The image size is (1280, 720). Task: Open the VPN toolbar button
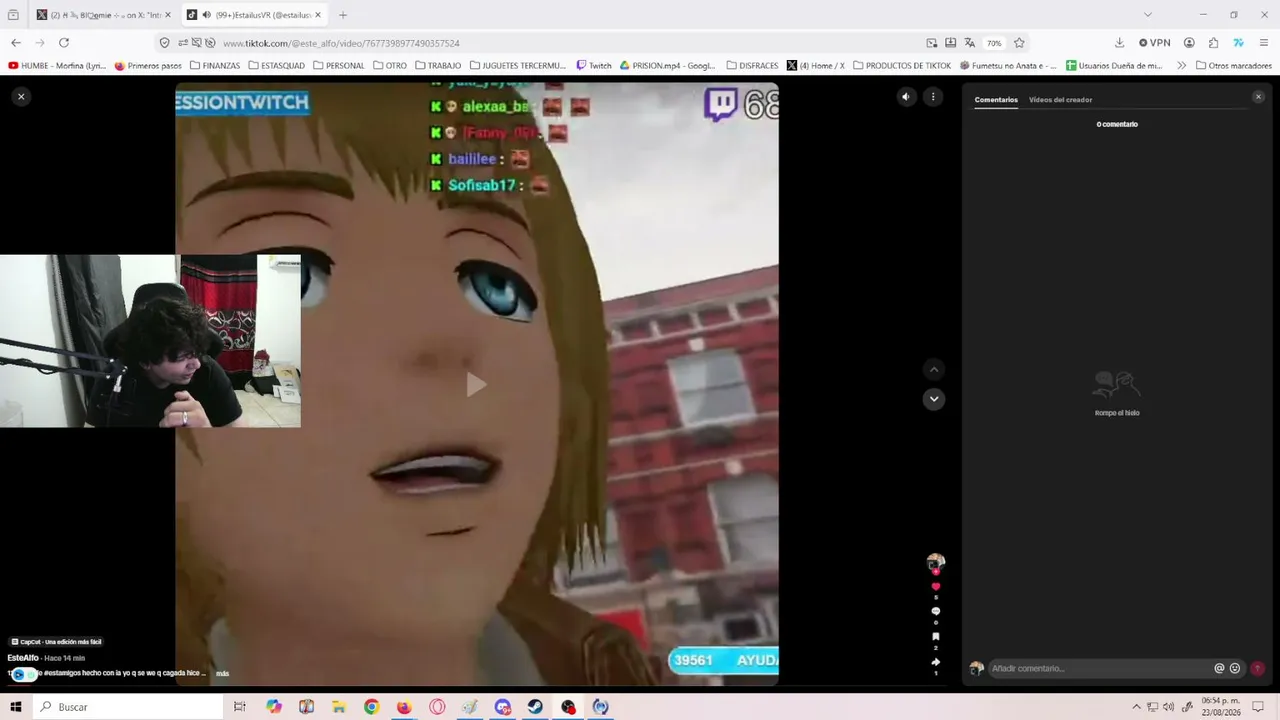[1155, 43]
